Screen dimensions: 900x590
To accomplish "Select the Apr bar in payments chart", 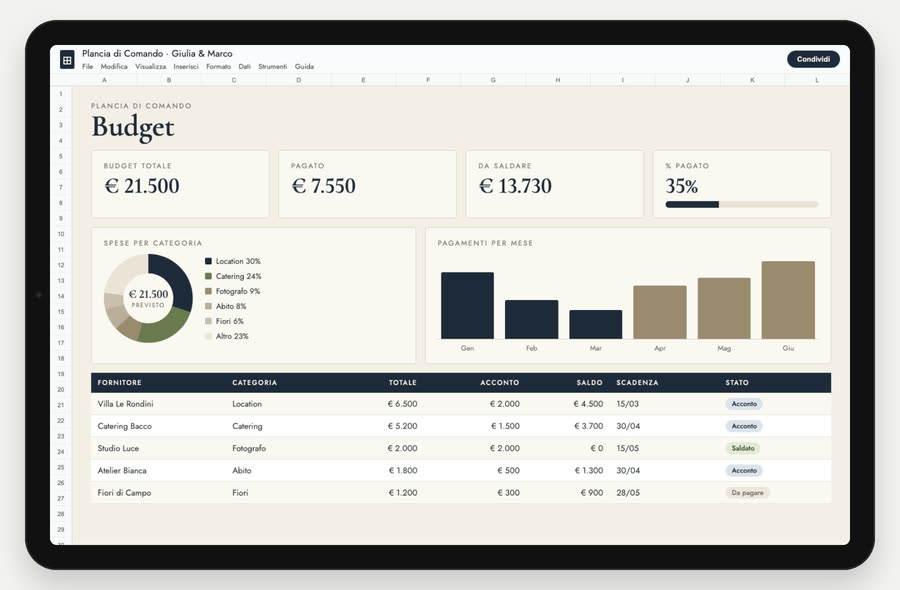I will [x=660, y=312].
